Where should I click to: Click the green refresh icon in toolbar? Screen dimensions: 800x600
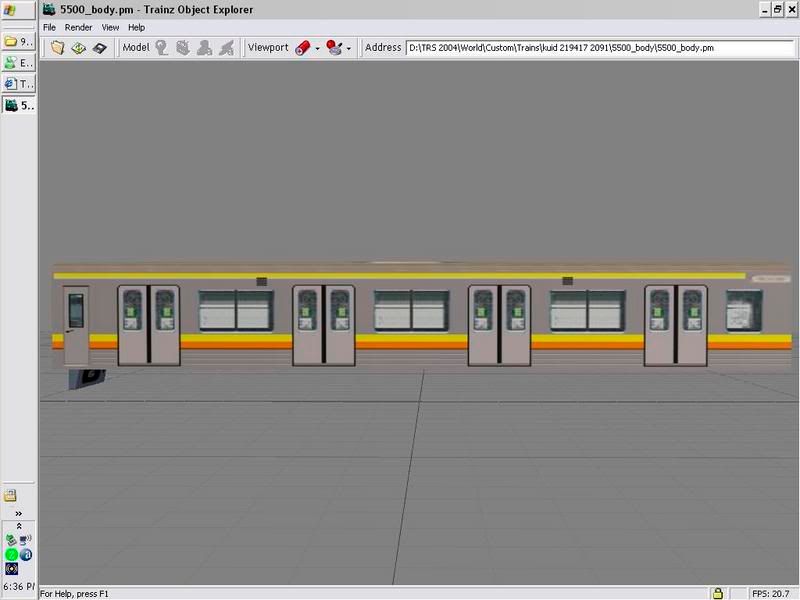(79, 47)
